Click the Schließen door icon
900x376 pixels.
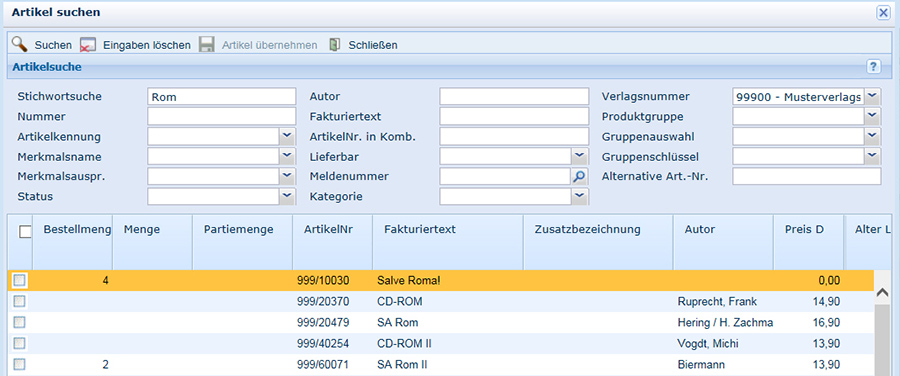[335, 45]
